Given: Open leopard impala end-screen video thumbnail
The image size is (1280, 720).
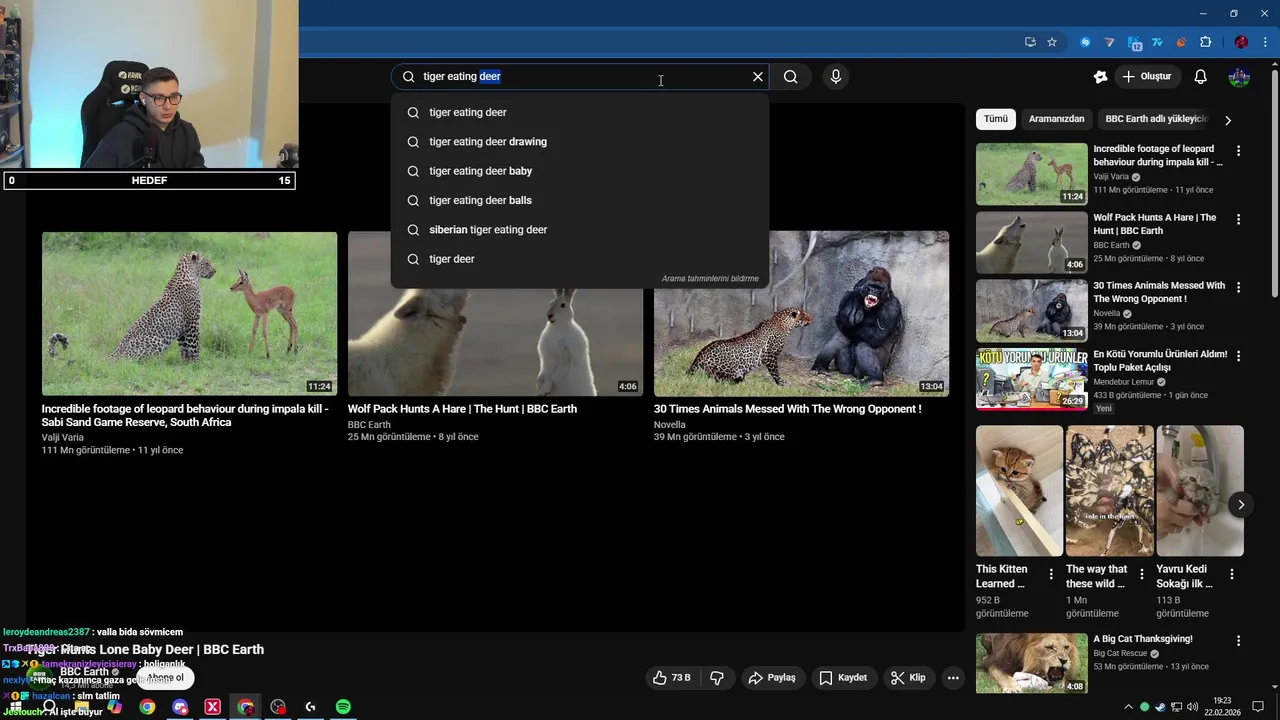Looking at the screenshot, I should 189,314.
